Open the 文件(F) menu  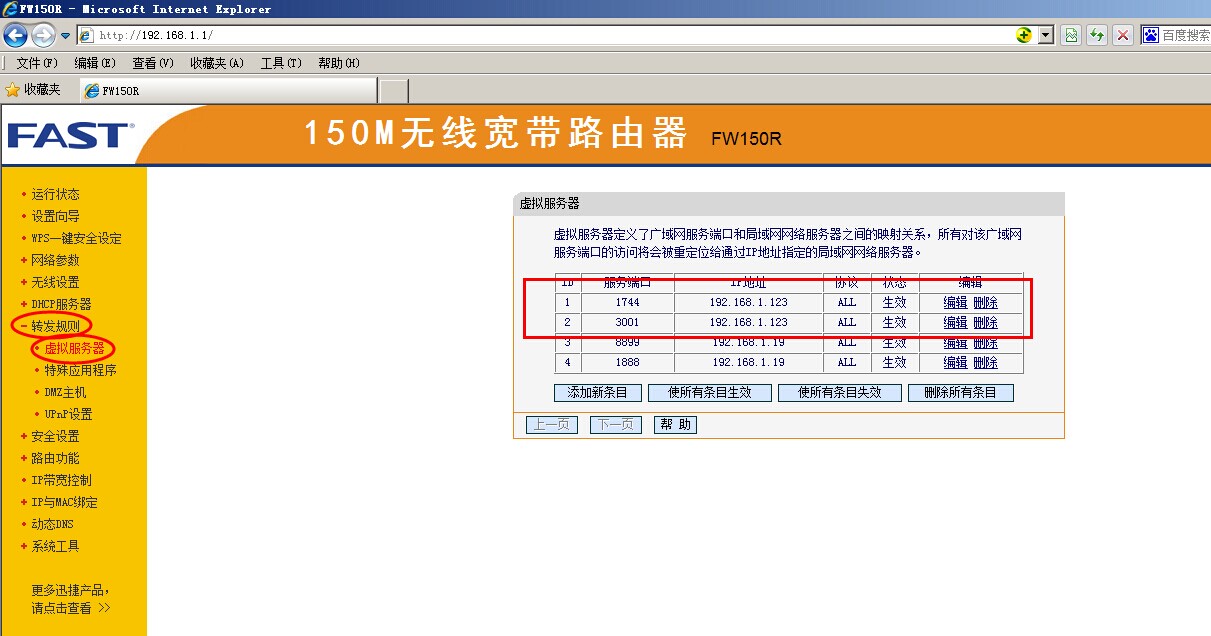pyautogui.click(x=37, y=63)
